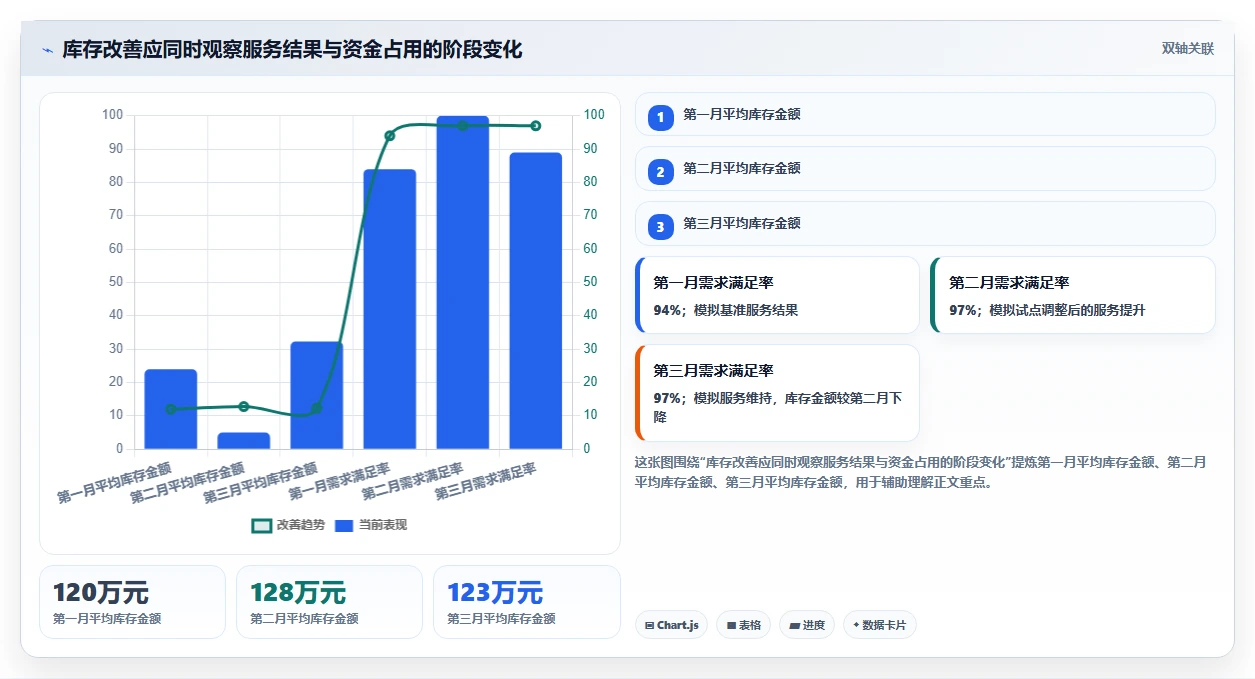Click the blue 当前表现 legend swatch
The image size is (1255, 679).
[x=344, y=525]
